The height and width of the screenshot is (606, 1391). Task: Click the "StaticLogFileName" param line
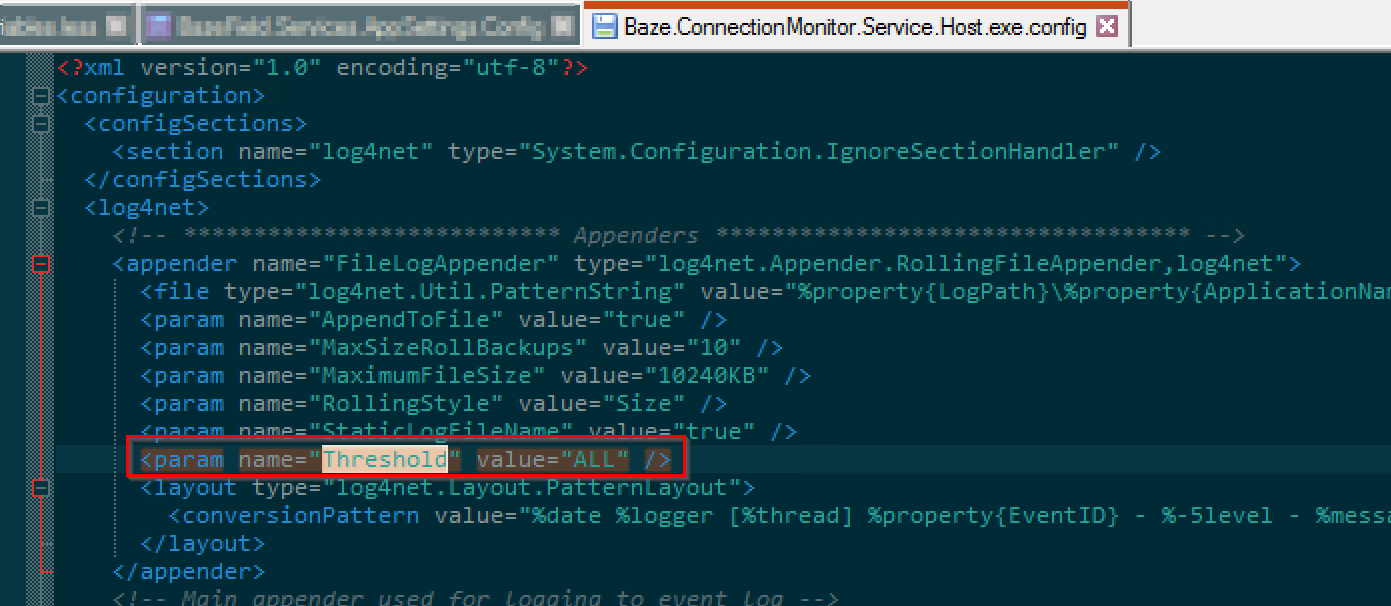(469, 432)
